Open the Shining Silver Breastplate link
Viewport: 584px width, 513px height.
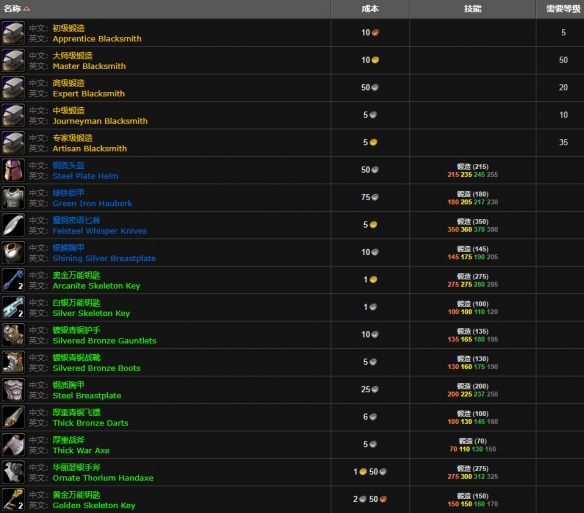click(104, 259)
